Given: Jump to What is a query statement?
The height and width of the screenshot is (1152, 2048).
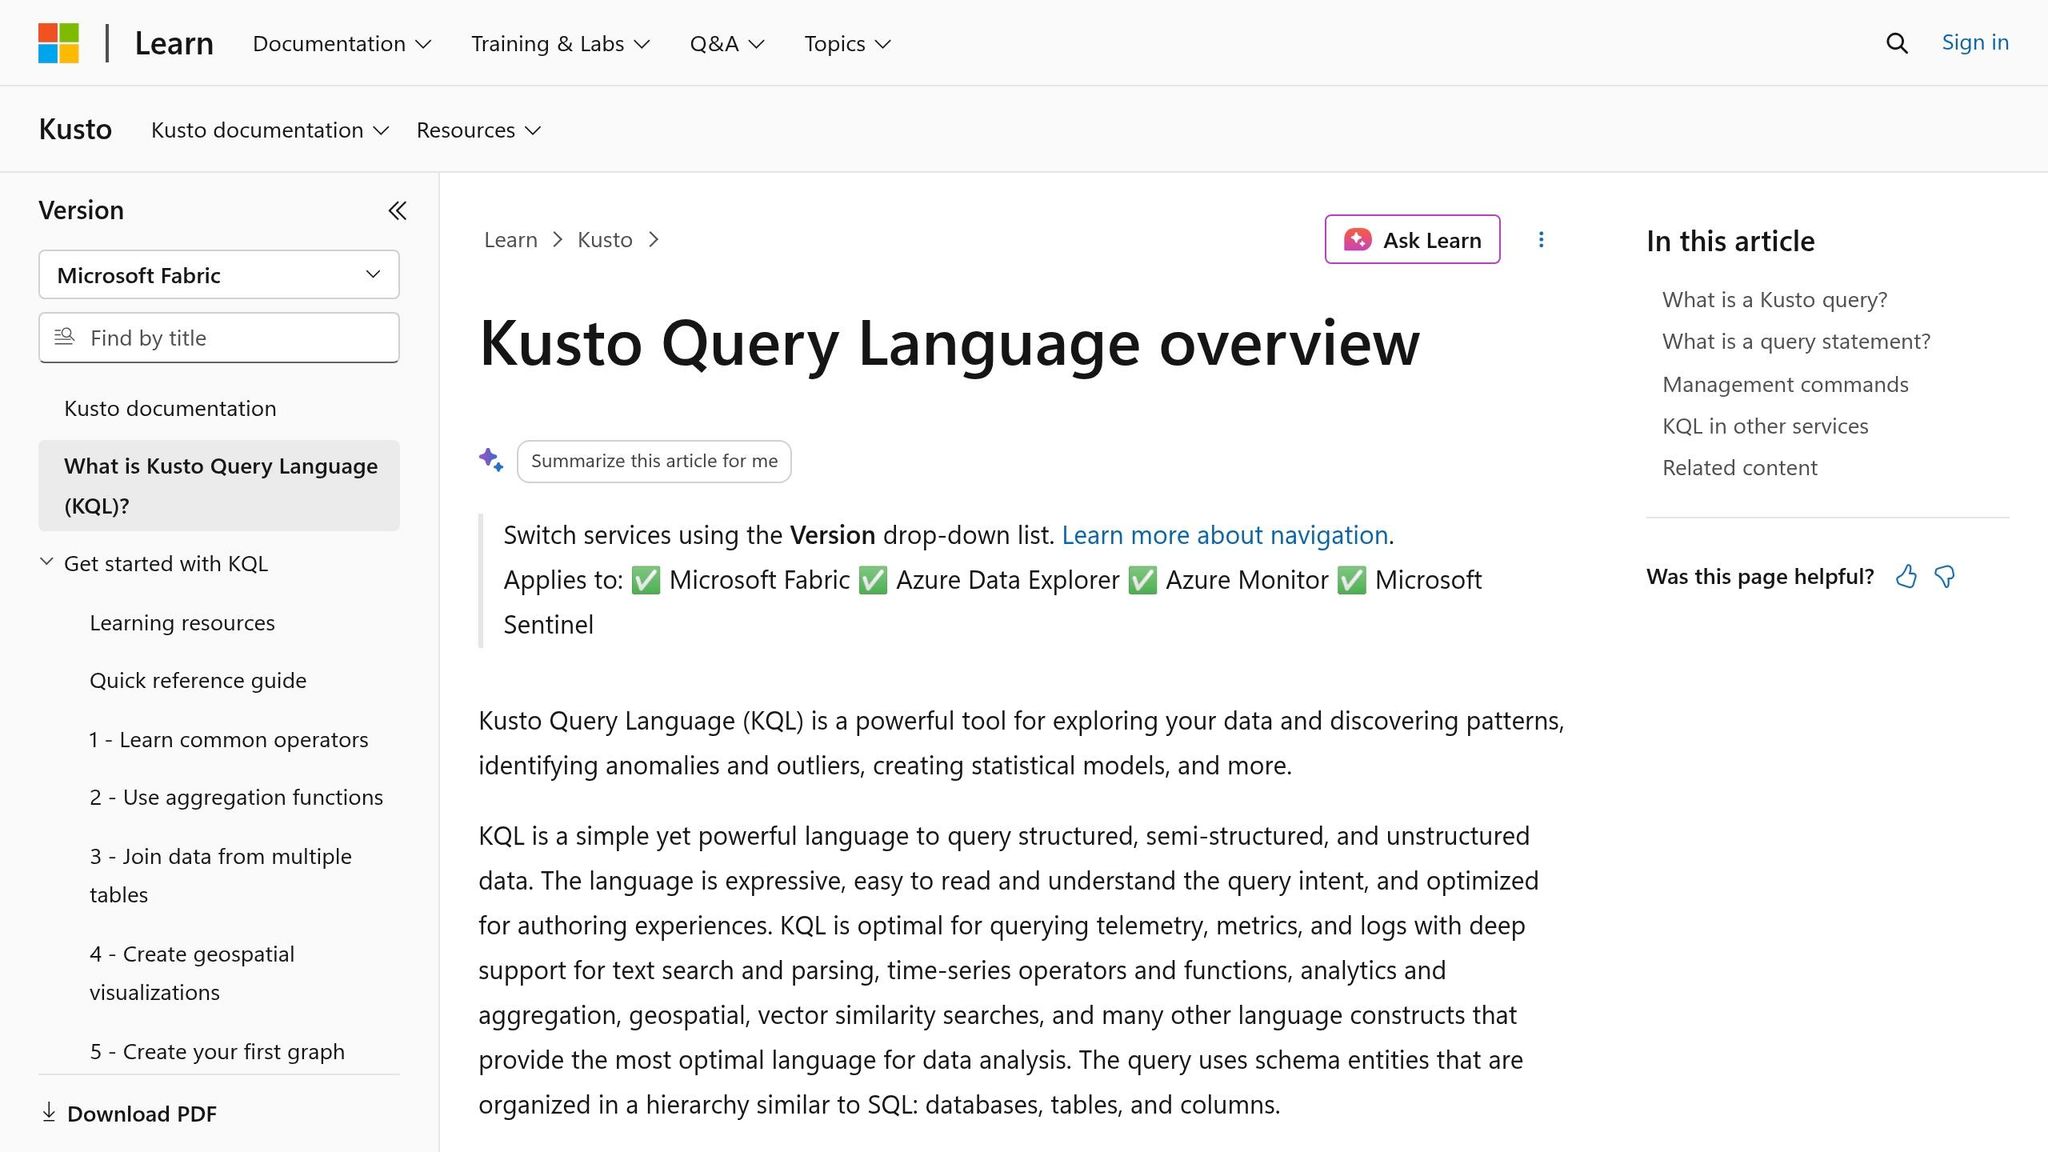Looking at the screenshot, I should click(1796, 342).
